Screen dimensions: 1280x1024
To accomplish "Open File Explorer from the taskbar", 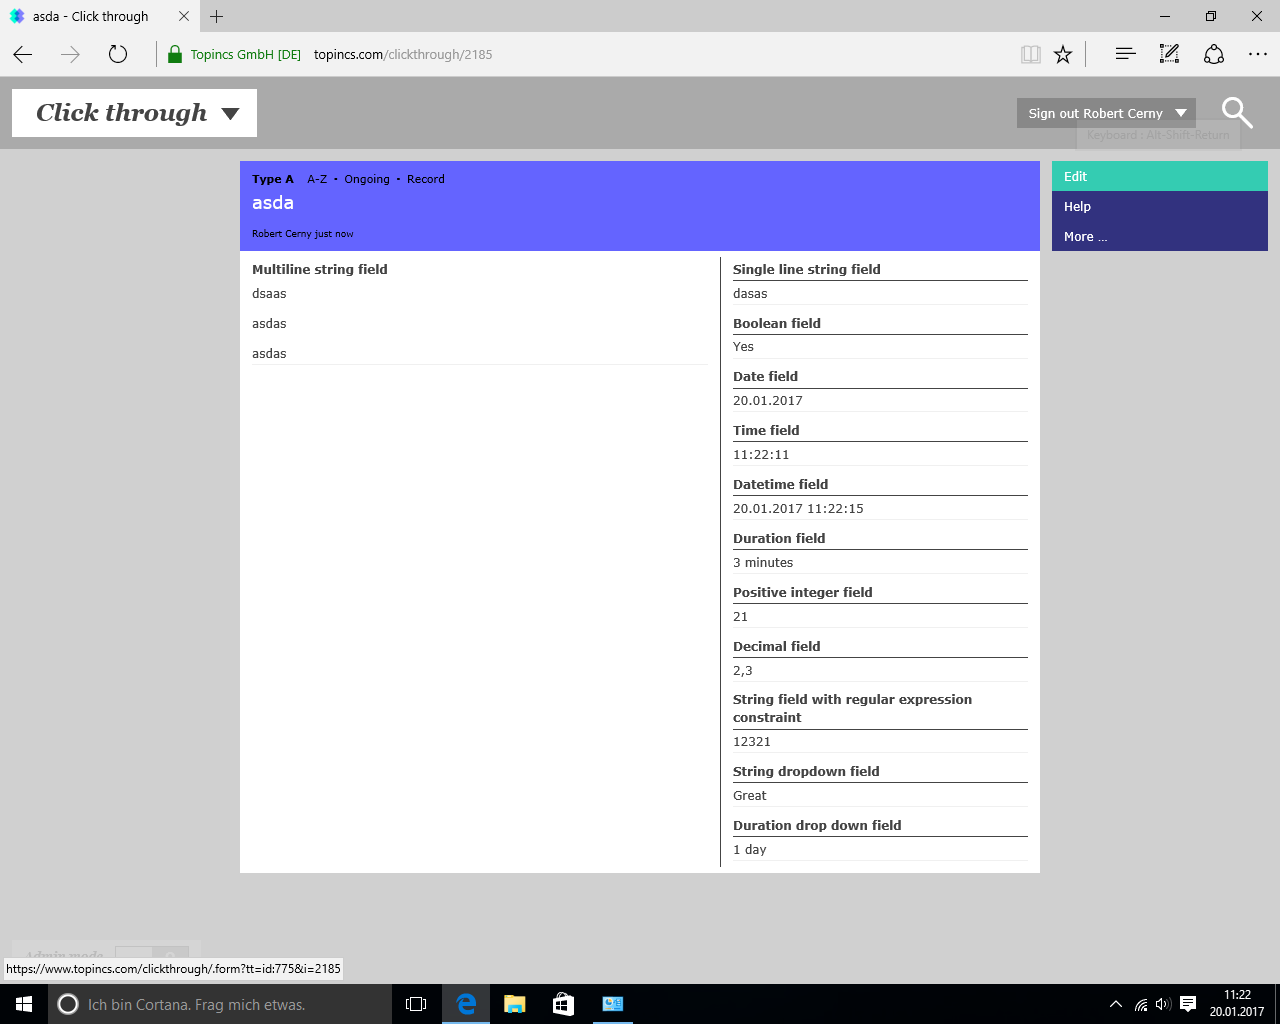I will (515, 1004).
